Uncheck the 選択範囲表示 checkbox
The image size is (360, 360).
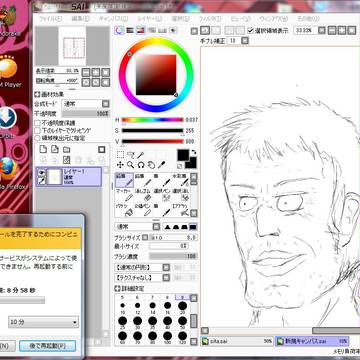251,31
